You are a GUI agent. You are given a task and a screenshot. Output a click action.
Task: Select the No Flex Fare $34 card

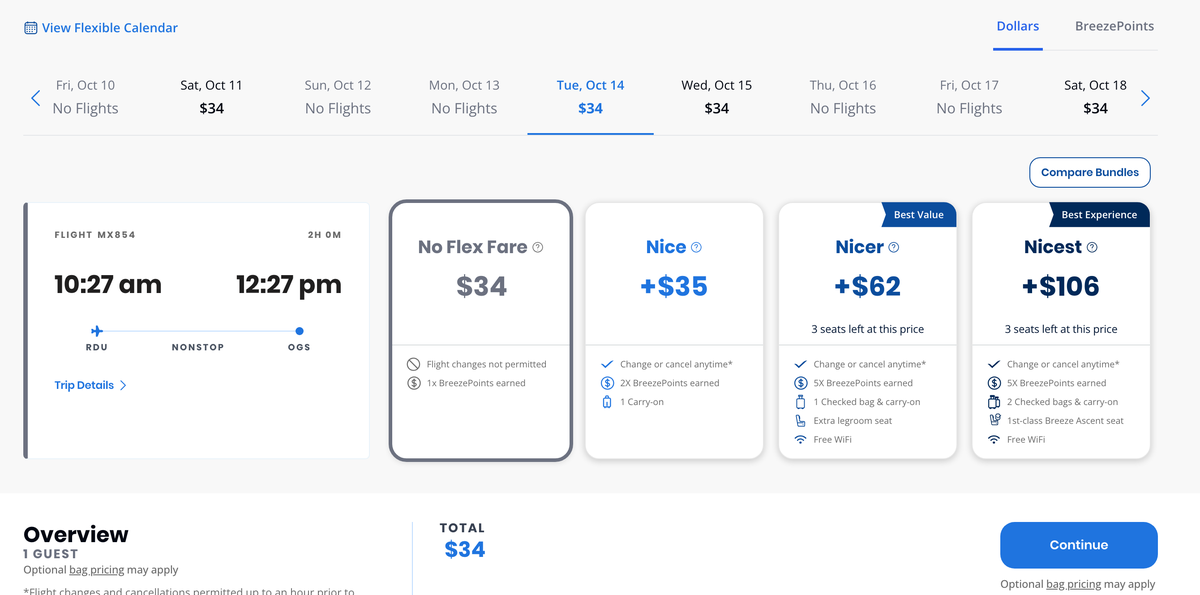(x=481, y=330)
